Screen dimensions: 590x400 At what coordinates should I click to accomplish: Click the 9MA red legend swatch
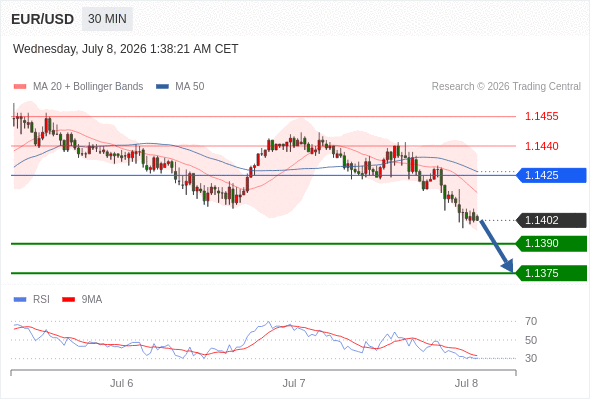click(x=68, y=300)
